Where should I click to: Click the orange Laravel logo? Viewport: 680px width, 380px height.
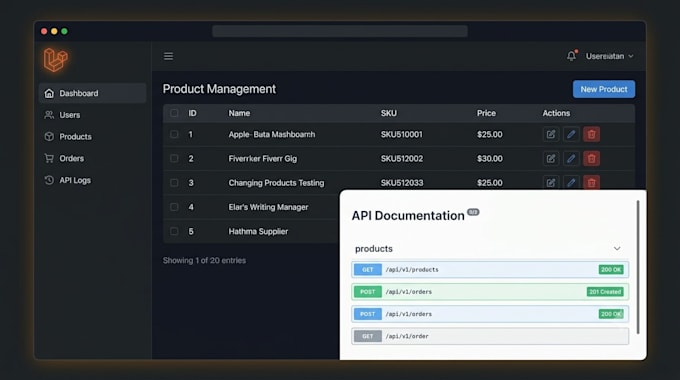(x=56, y=59)
